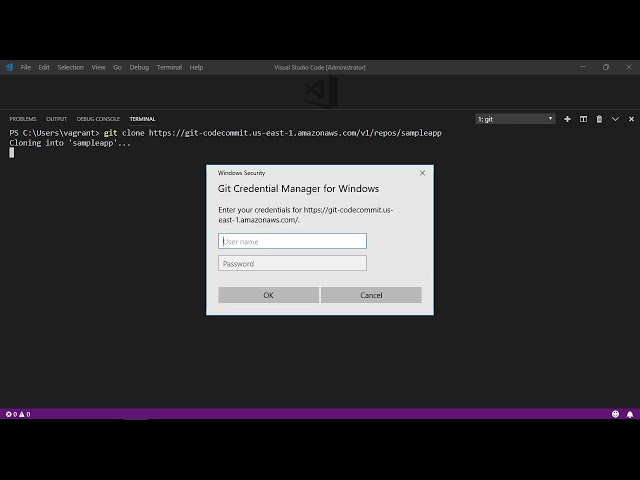Open the Help menu
The image size is (640, 480).
click(196, 67)
